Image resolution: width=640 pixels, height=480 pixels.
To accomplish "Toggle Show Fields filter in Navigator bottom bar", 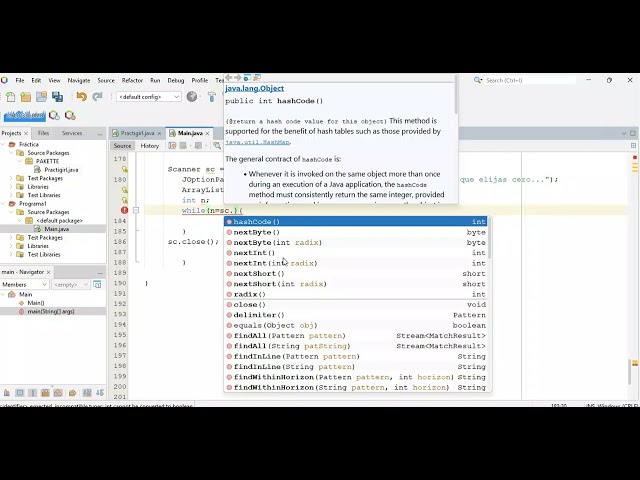I will click(20, 393).
